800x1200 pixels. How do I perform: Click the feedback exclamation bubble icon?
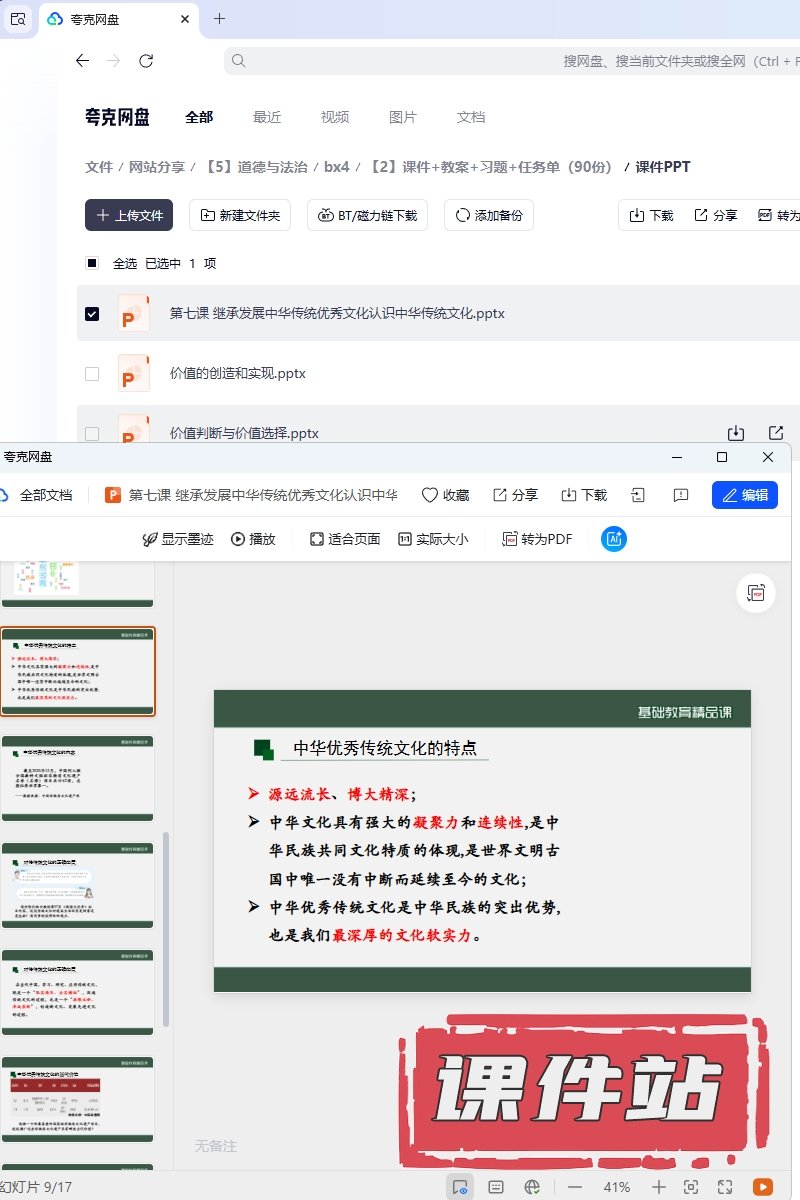(x=681, y=495)
